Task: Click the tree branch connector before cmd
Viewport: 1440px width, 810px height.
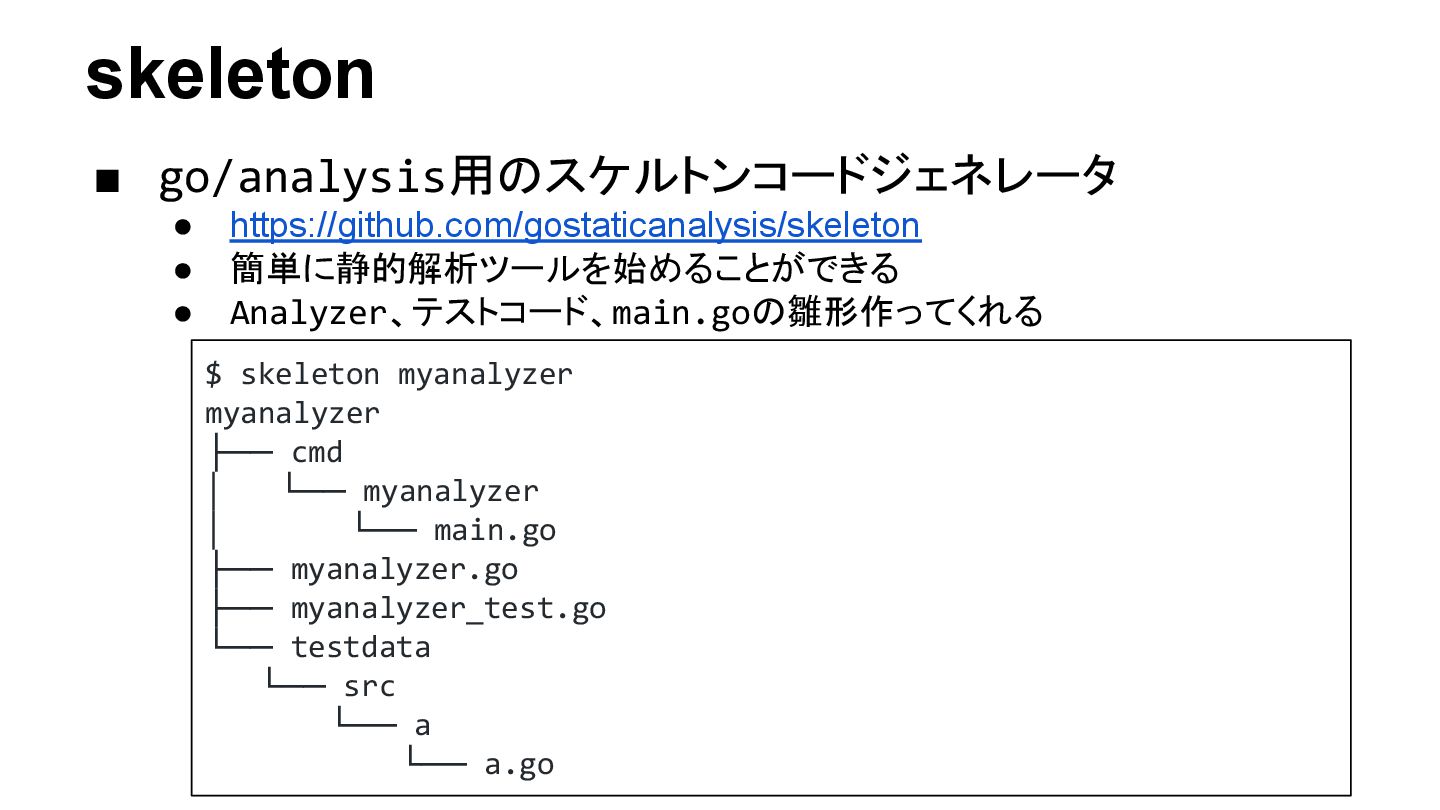Action: tap(242, 453)
